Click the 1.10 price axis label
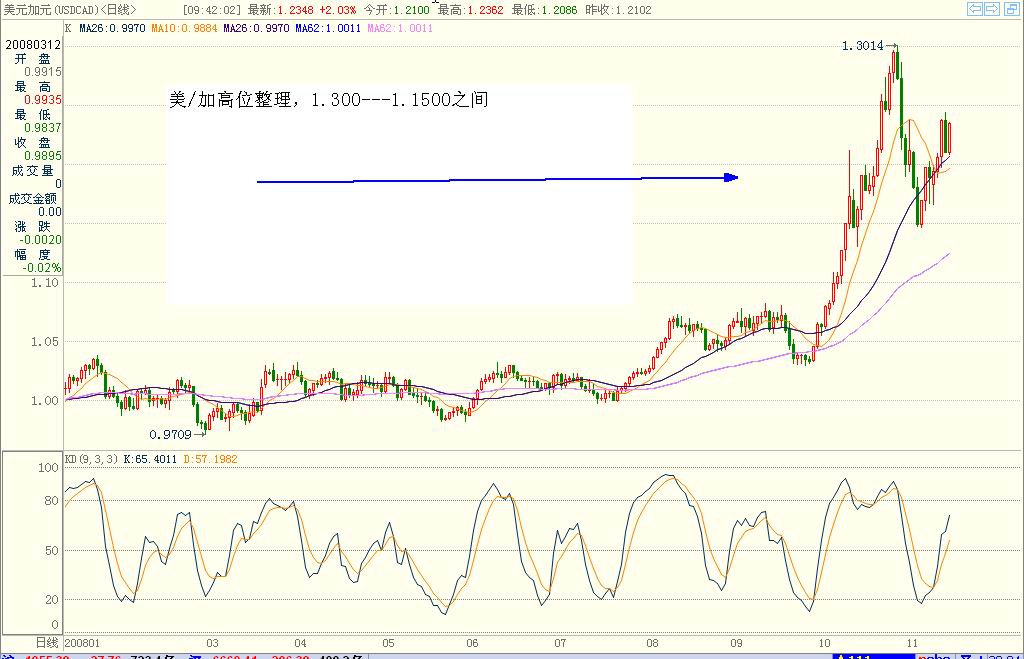 click(44, 283)
